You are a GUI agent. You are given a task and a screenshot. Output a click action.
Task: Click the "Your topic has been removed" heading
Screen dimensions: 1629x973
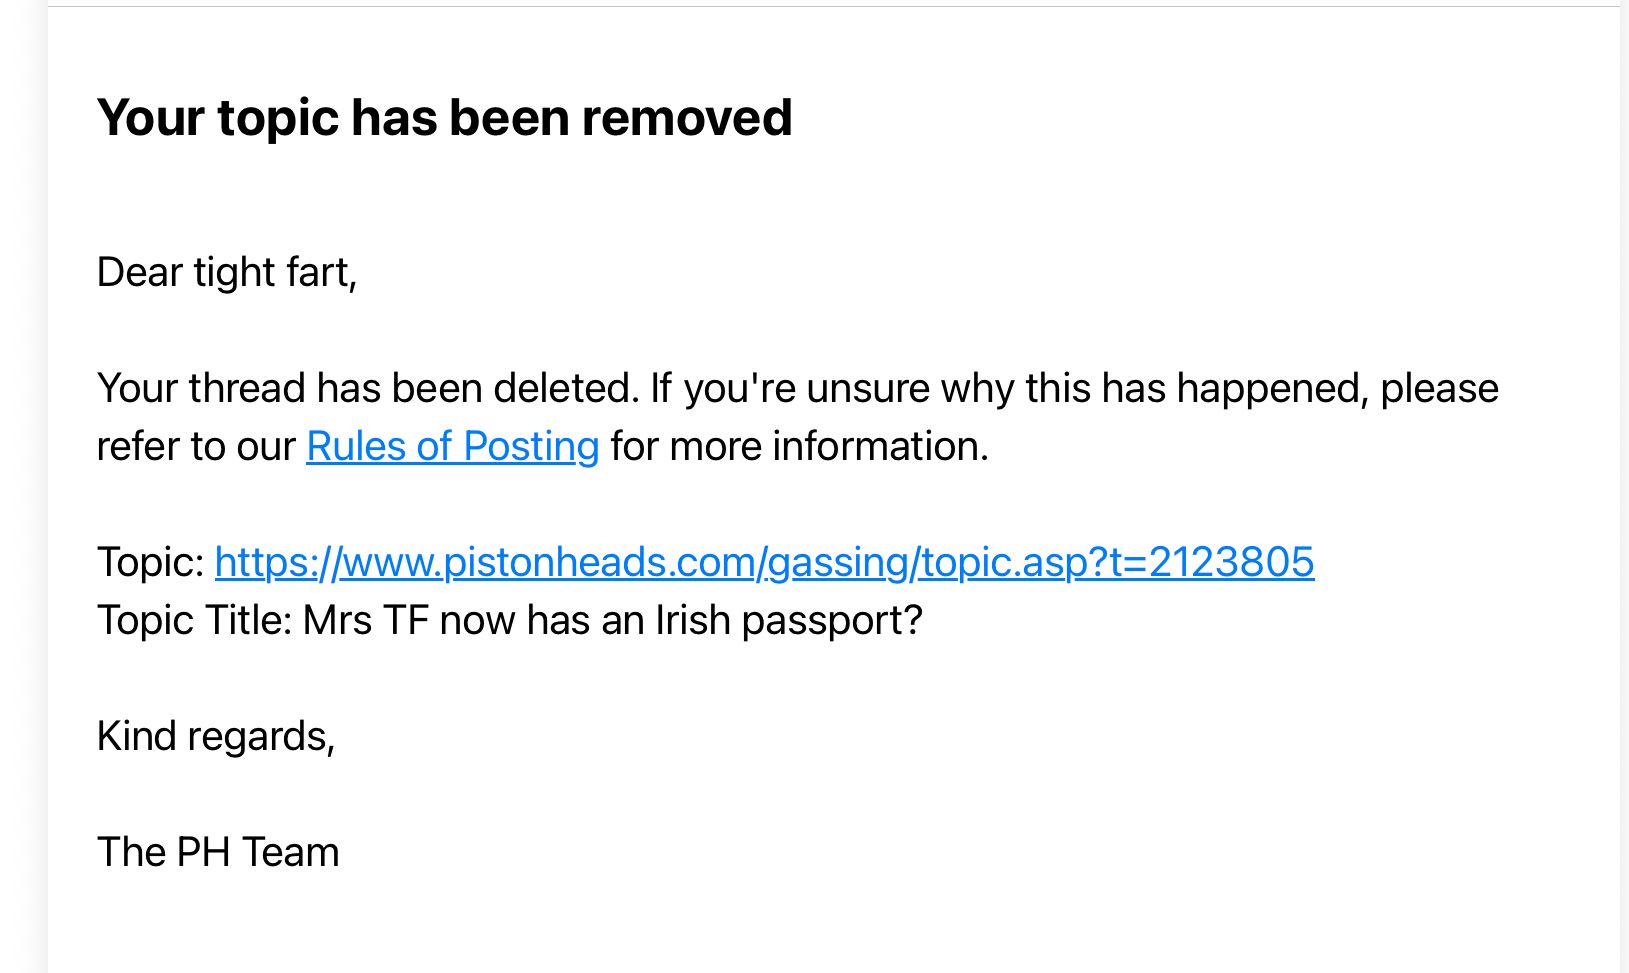(x=444, y=118)
